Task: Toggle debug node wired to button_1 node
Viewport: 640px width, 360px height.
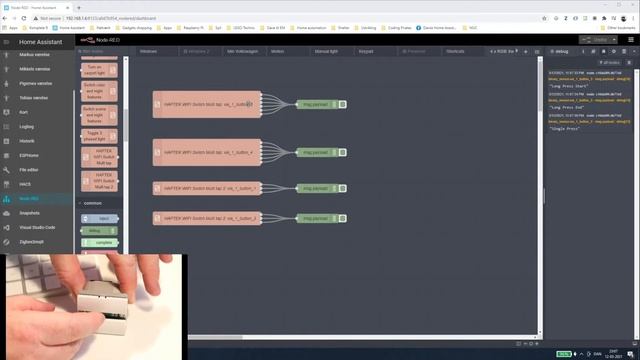Action: pyautogui.click(x=342, y=188)
